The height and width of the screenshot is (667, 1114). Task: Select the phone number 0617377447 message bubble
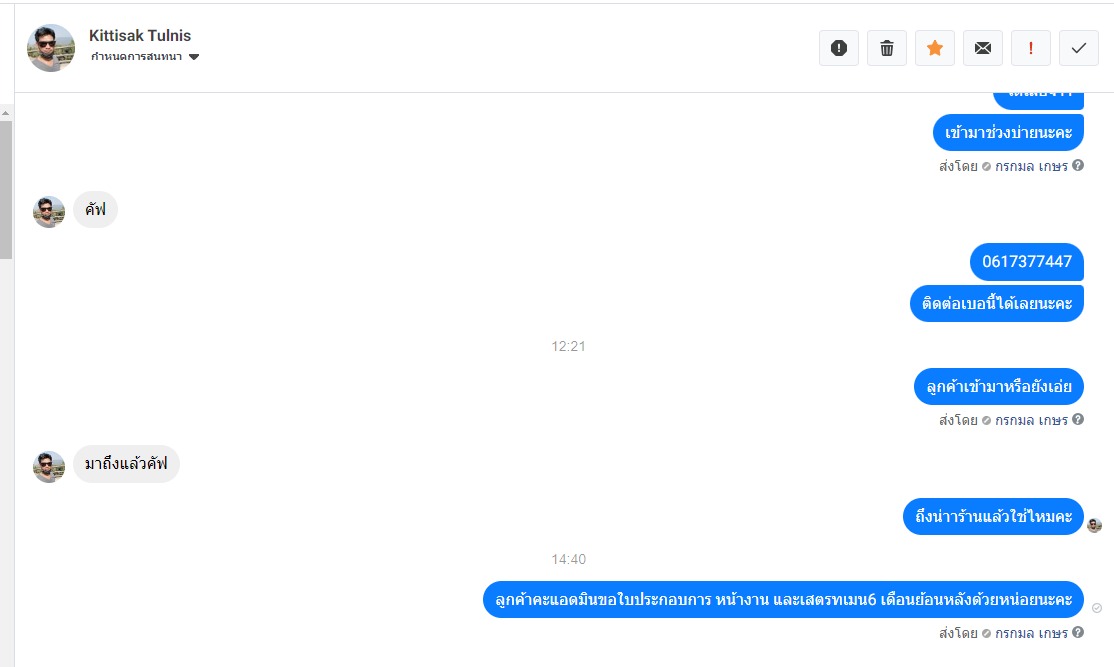click(x=1027, y=261)
